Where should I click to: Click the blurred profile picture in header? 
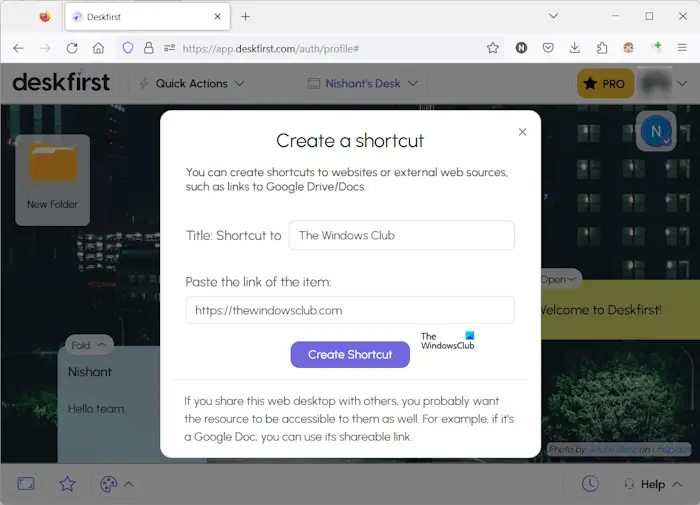click(655, 83)
